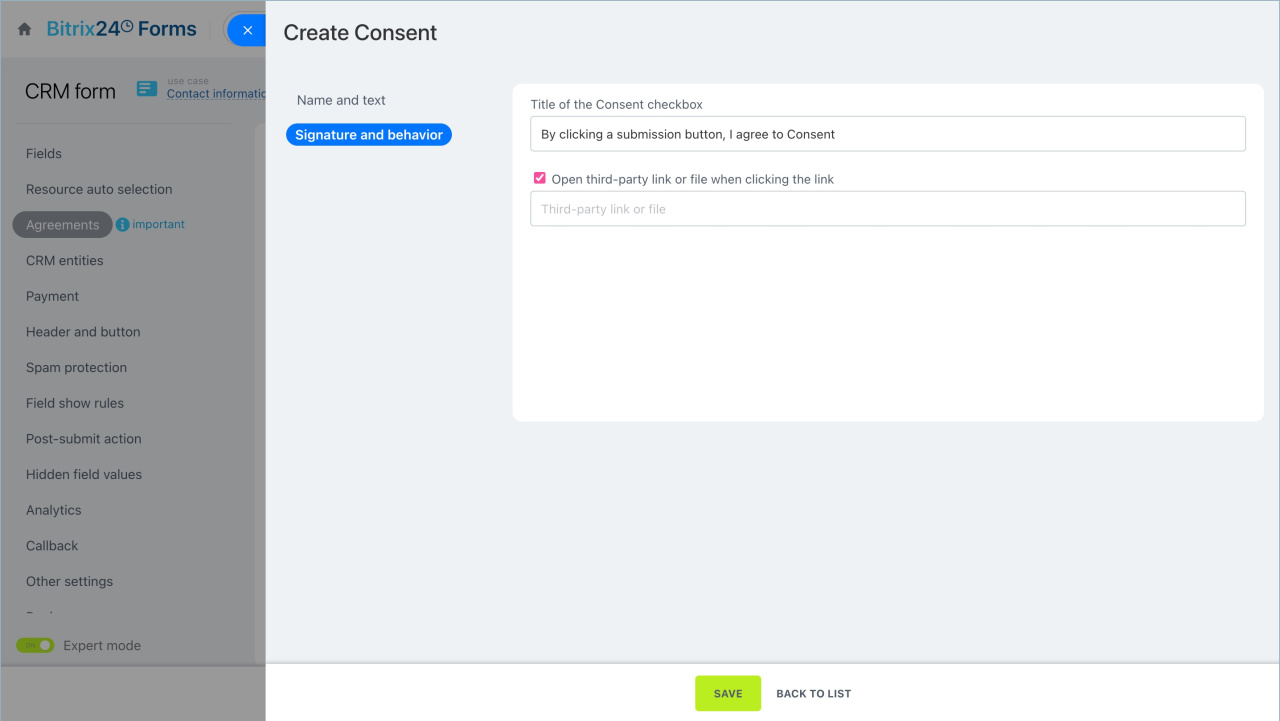The width and height of the screenshot is (1280, 721).
Task: Select Resource auto selection menu item
Action: coord(99,189)
